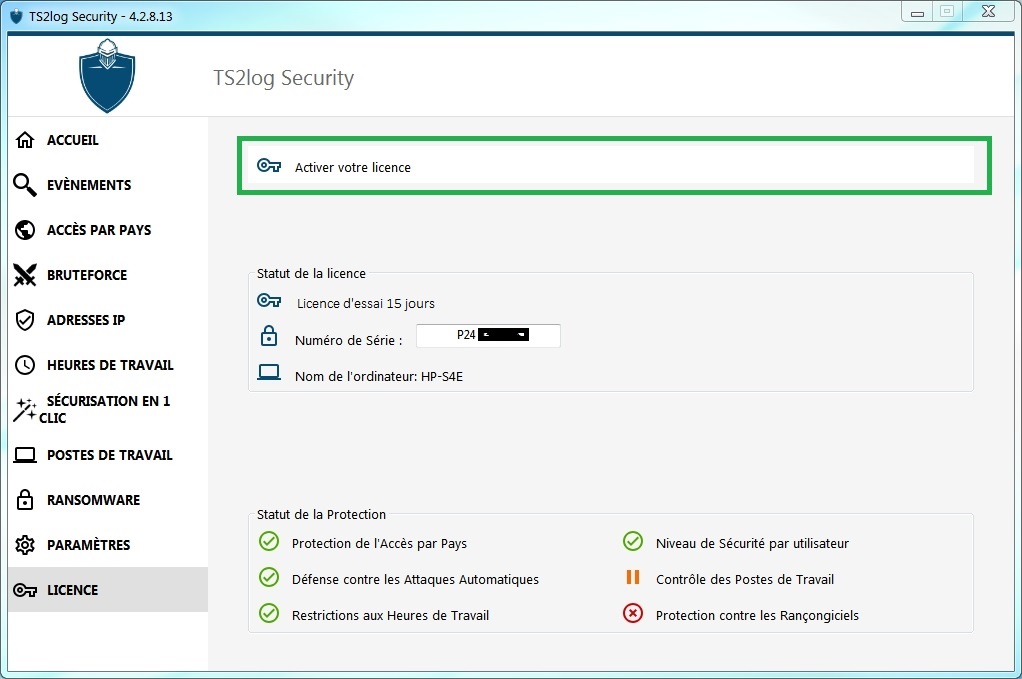Click Contrôle des Postes de Travail
1022x679 pixels.
[x=745, y=579]
